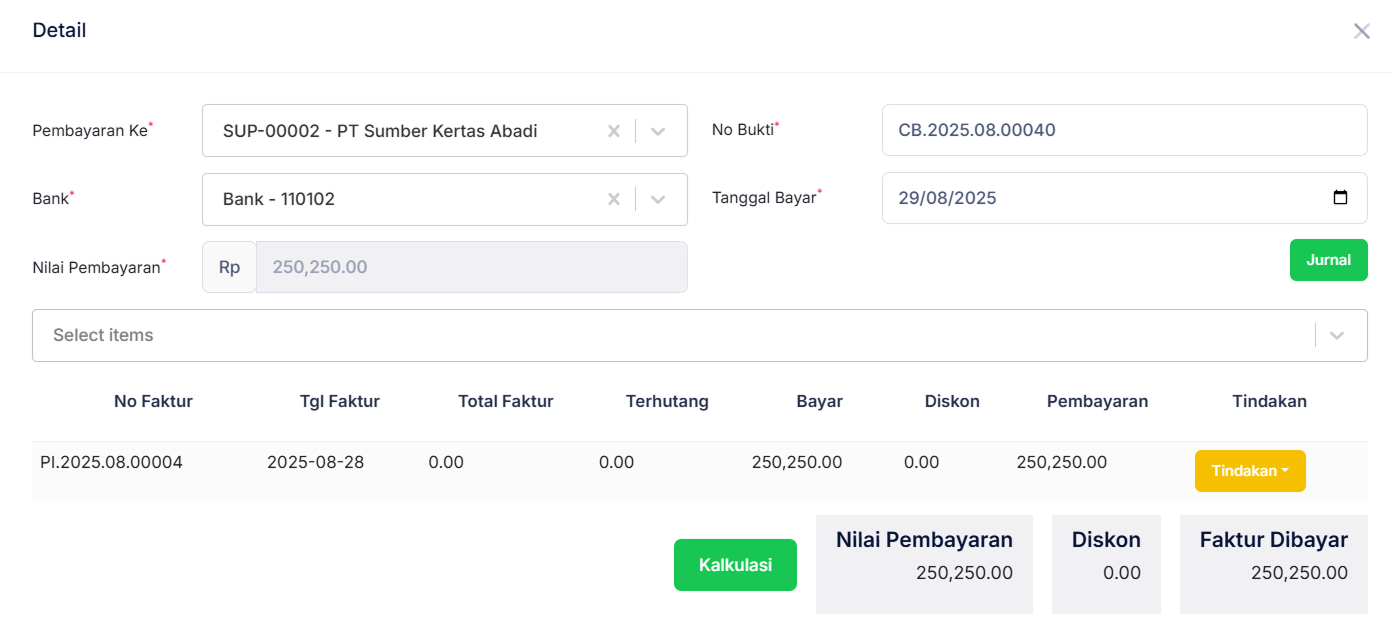Expand the Pembayaran Ke supplier dropdown
The image size is (1391, 627).
point(658,130)
